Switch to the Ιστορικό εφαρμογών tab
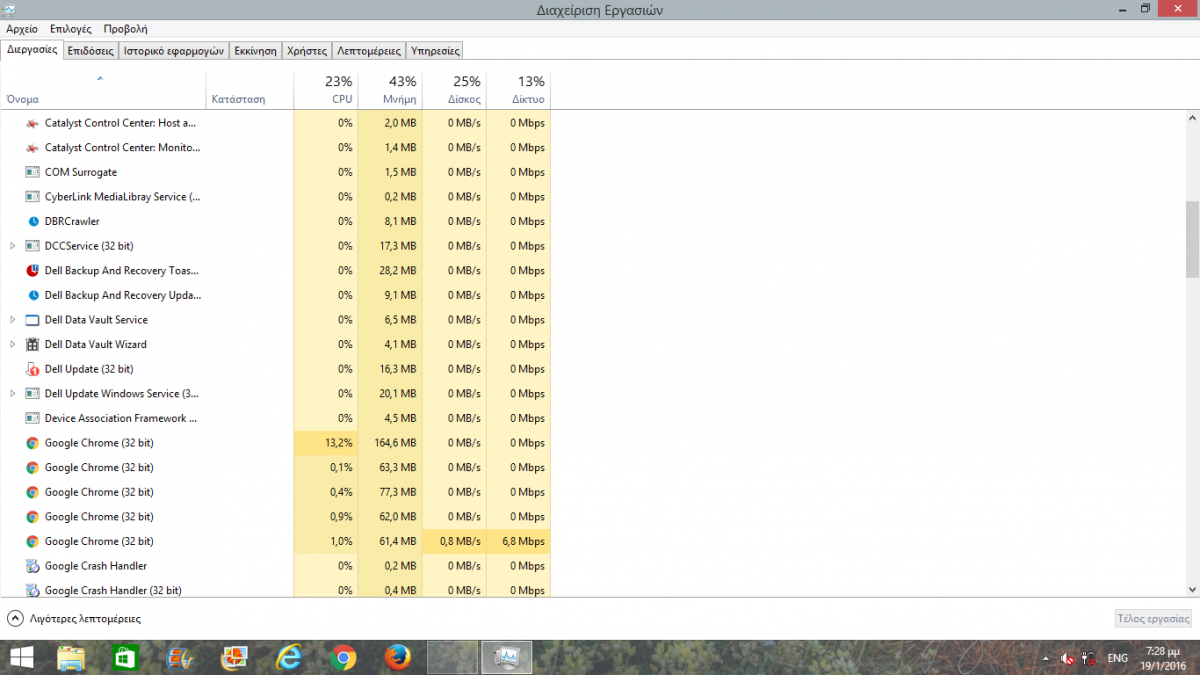The height and width of the screenshot is (675, 1200). tap(174, 50)
